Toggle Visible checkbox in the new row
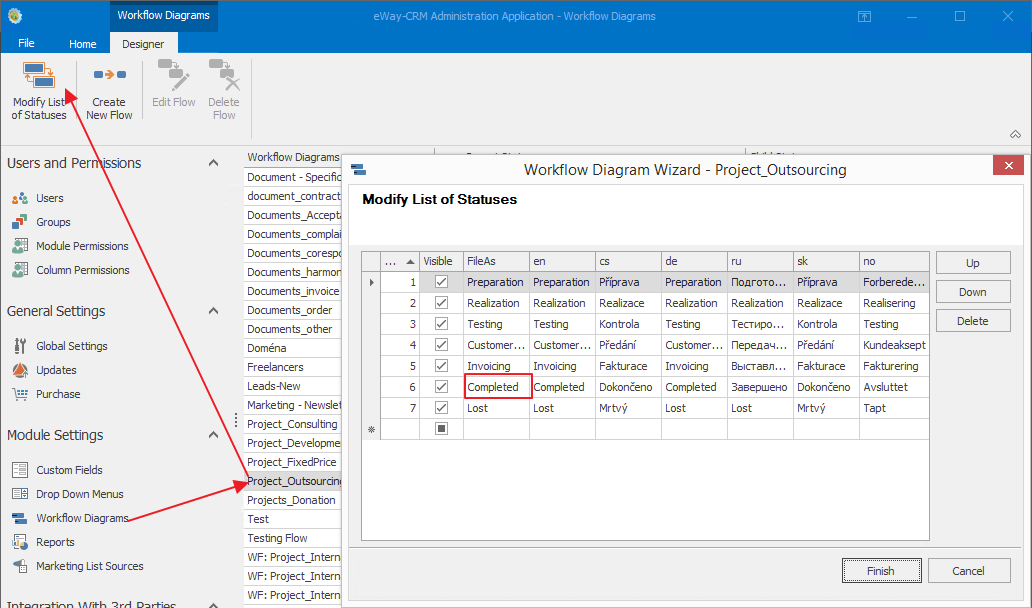The image size is (1032, 608). [442, 429]
